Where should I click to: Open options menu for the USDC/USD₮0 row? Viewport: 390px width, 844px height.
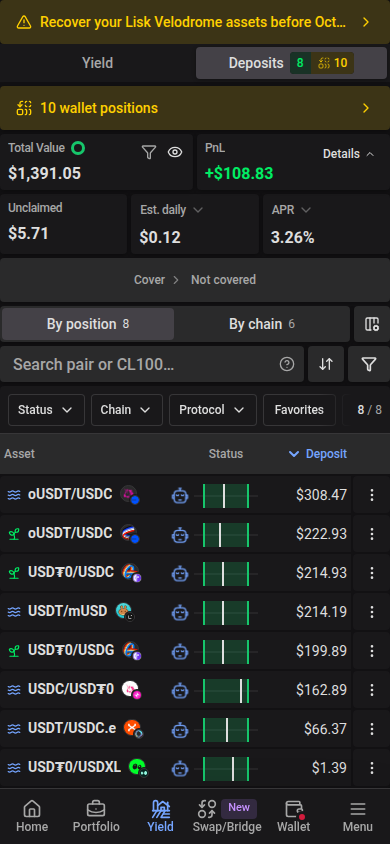point(371,690)
